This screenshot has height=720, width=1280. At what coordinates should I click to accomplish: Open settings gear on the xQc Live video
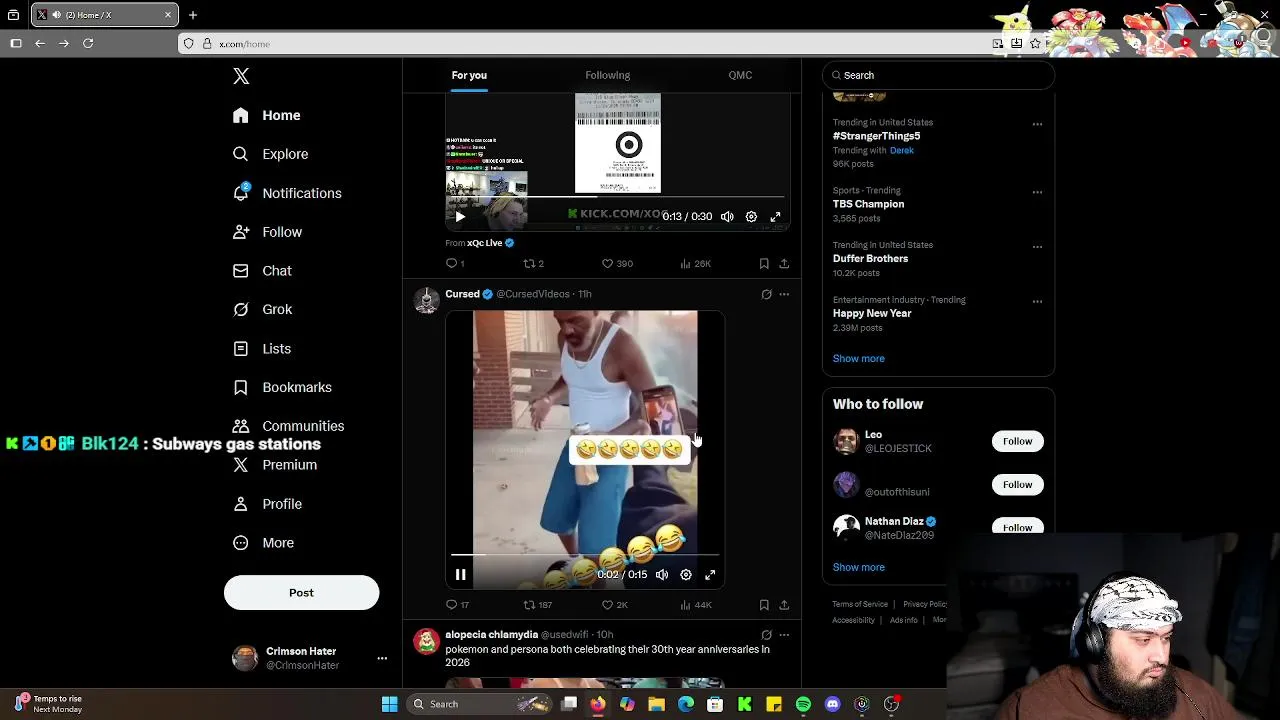(x=751, y=217)
